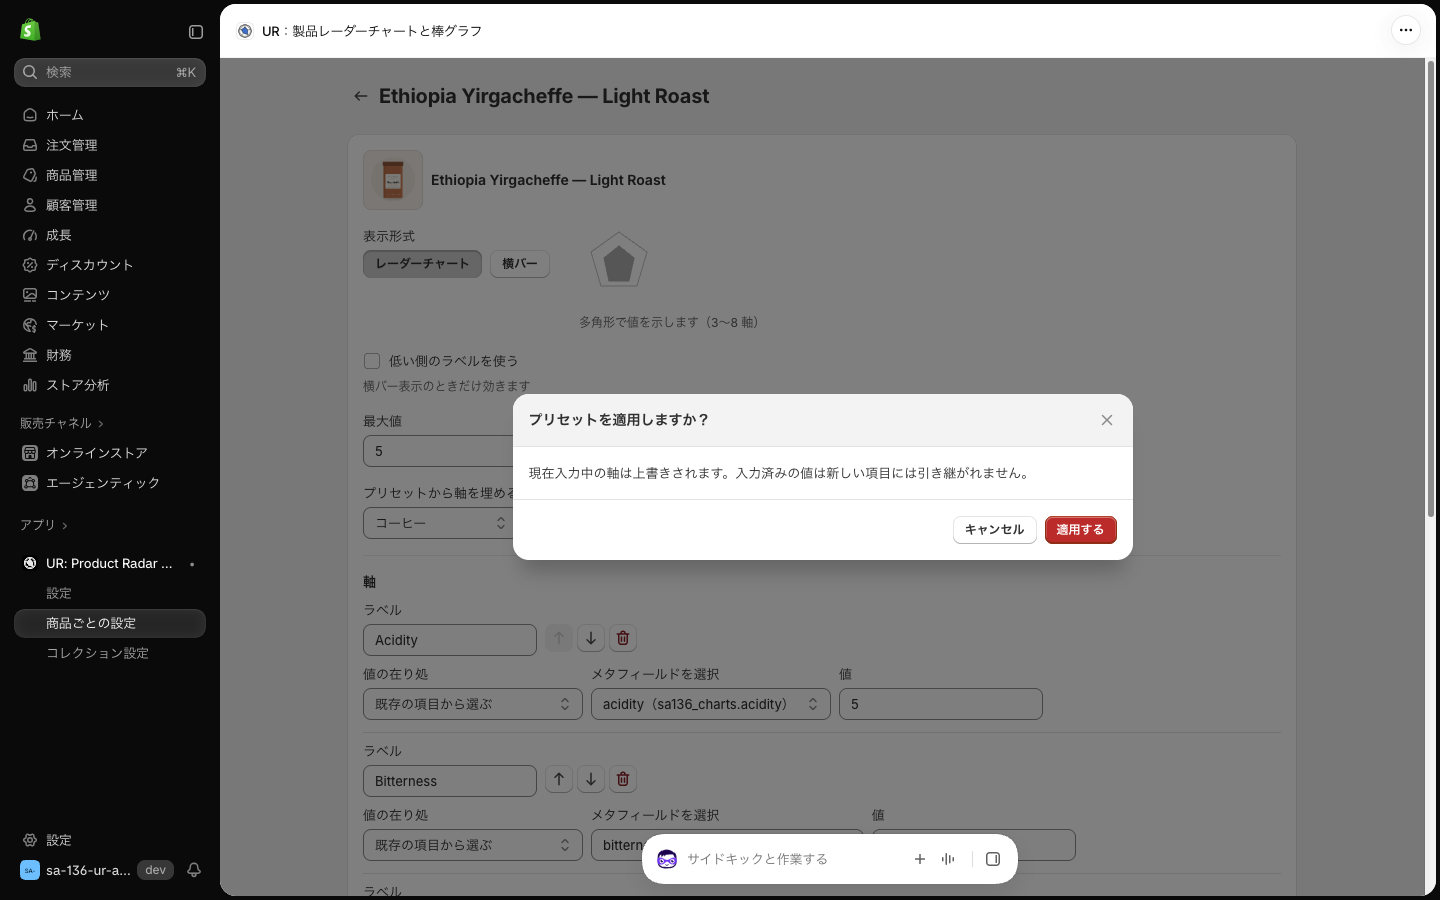Open オンラインストア sales channel
The height and width of the screenshot is (900, 1440).
(x=110, y=453)
